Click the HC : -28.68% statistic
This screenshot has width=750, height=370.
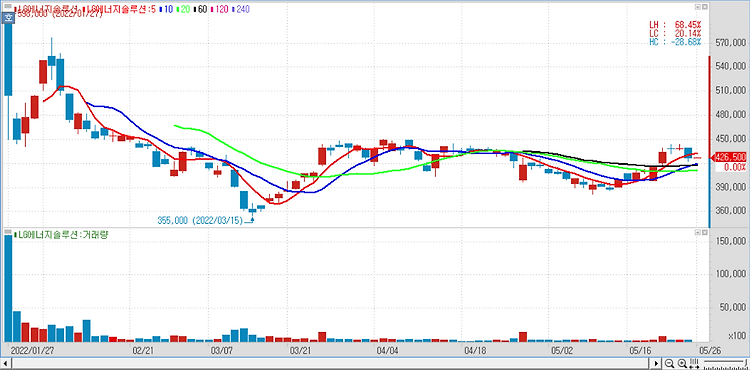coord(675,42)
